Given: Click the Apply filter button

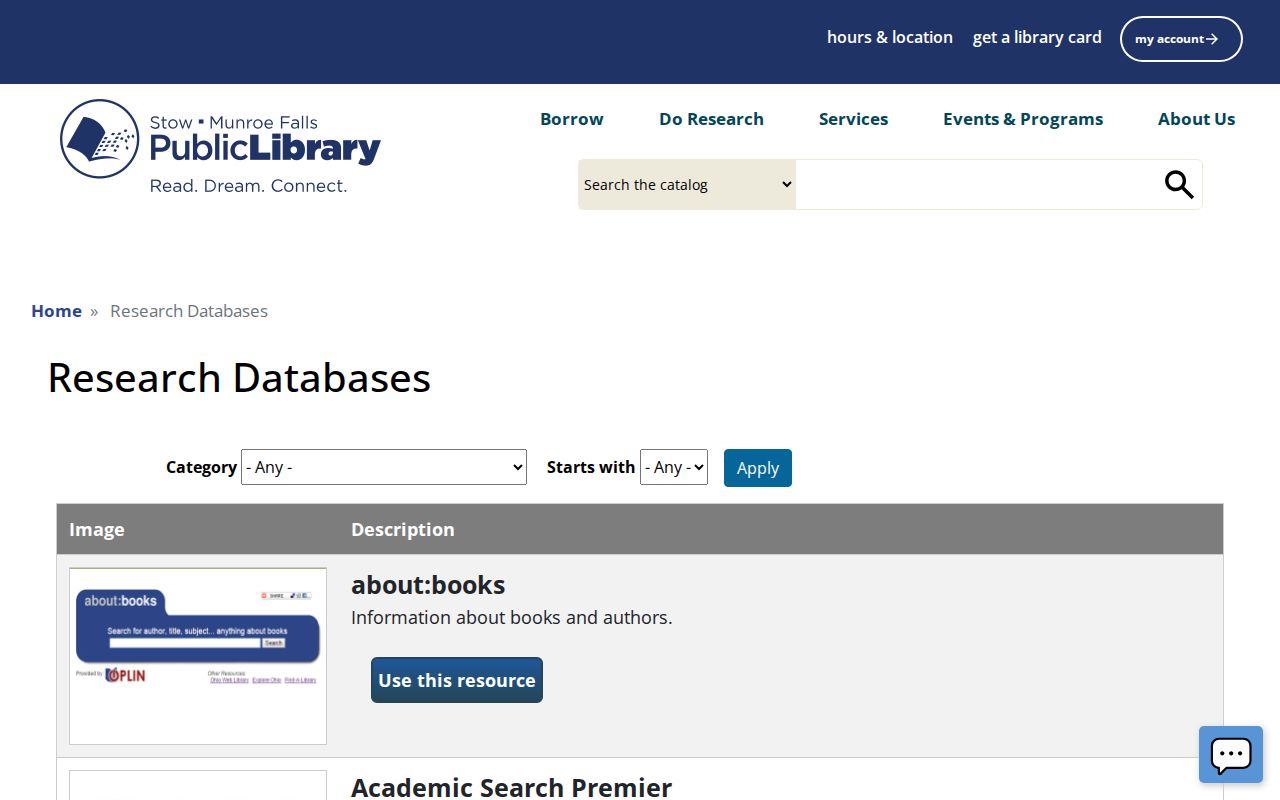Looking at the screenshot, I should 758,468.
